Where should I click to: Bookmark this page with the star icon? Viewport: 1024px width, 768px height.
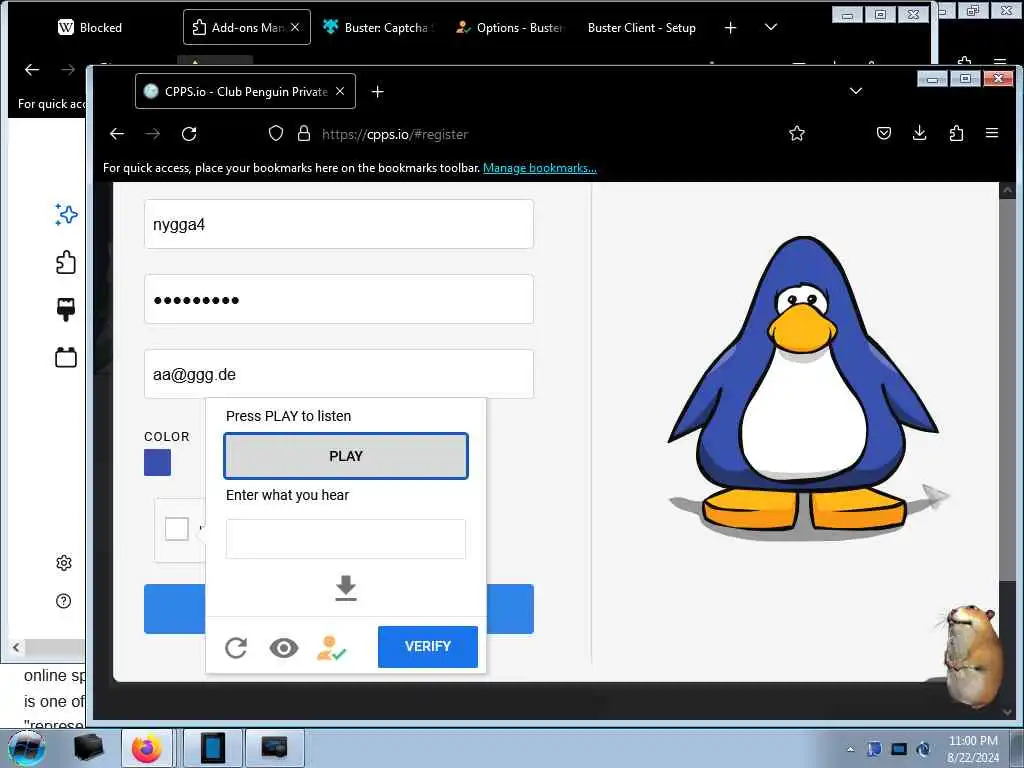click(797, 134)
